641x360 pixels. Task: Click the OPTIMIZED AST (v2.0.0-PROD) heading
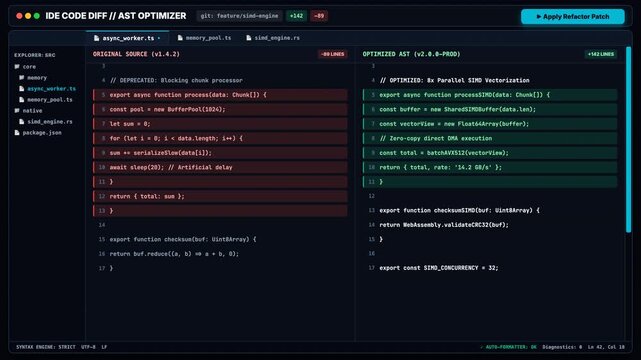pyautogui.click(x=411, y=54)
